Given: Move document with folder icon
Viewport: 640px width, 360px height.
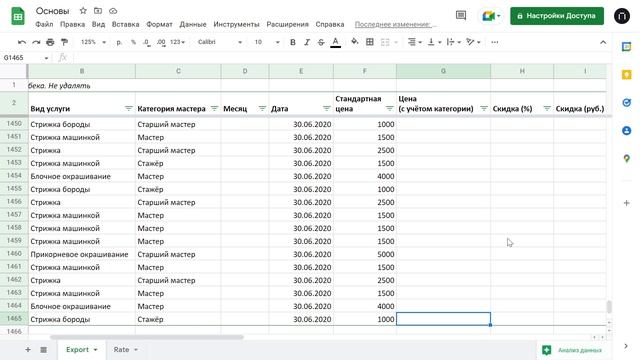Looking at the screenshot, I should (x=98, y=11).
